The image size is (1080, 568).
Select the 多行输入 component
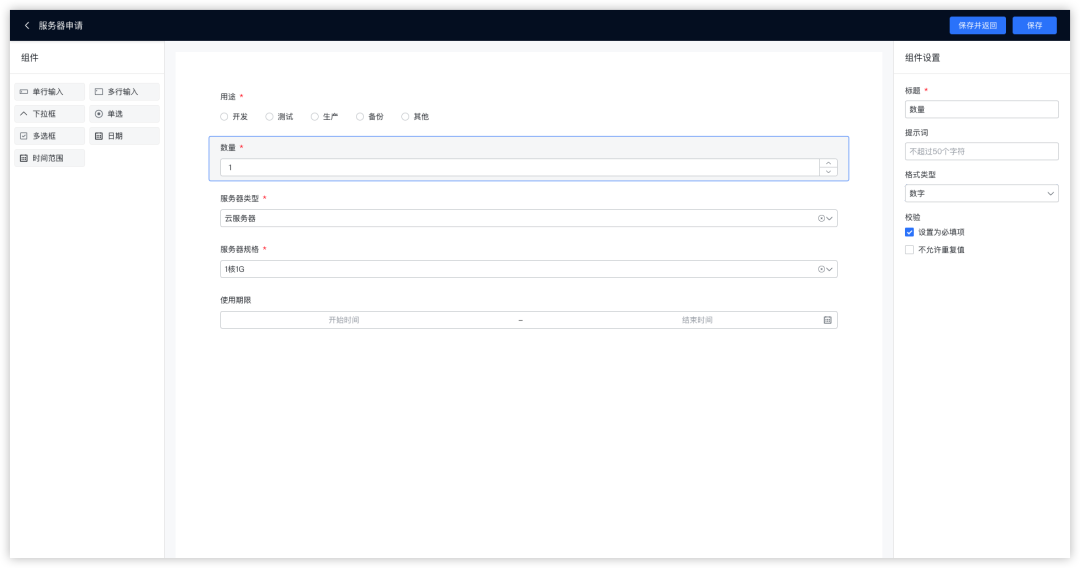124,92
